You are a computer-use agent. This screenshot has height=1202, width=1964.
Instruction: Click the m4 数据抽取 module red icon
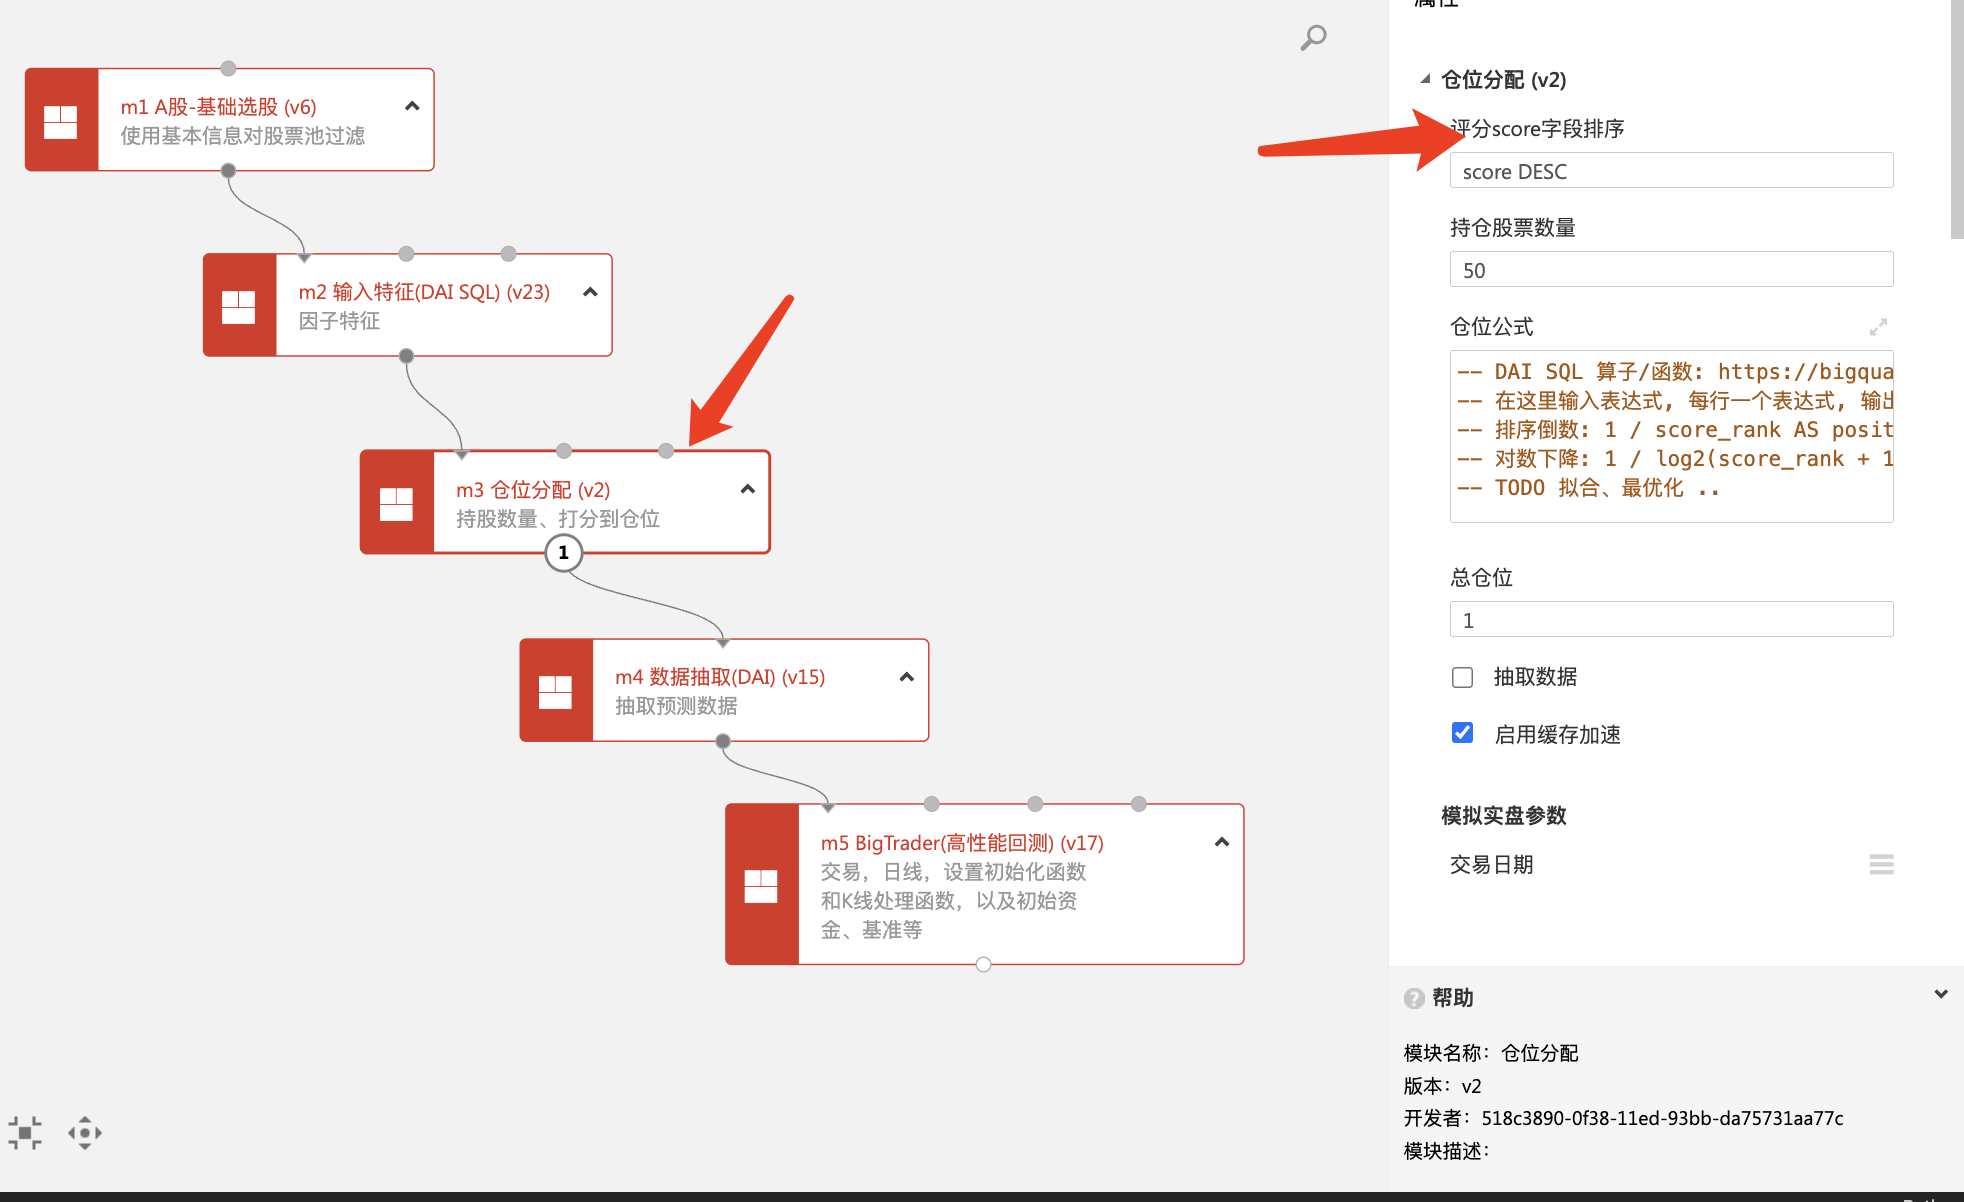click(x=556, y=691)
